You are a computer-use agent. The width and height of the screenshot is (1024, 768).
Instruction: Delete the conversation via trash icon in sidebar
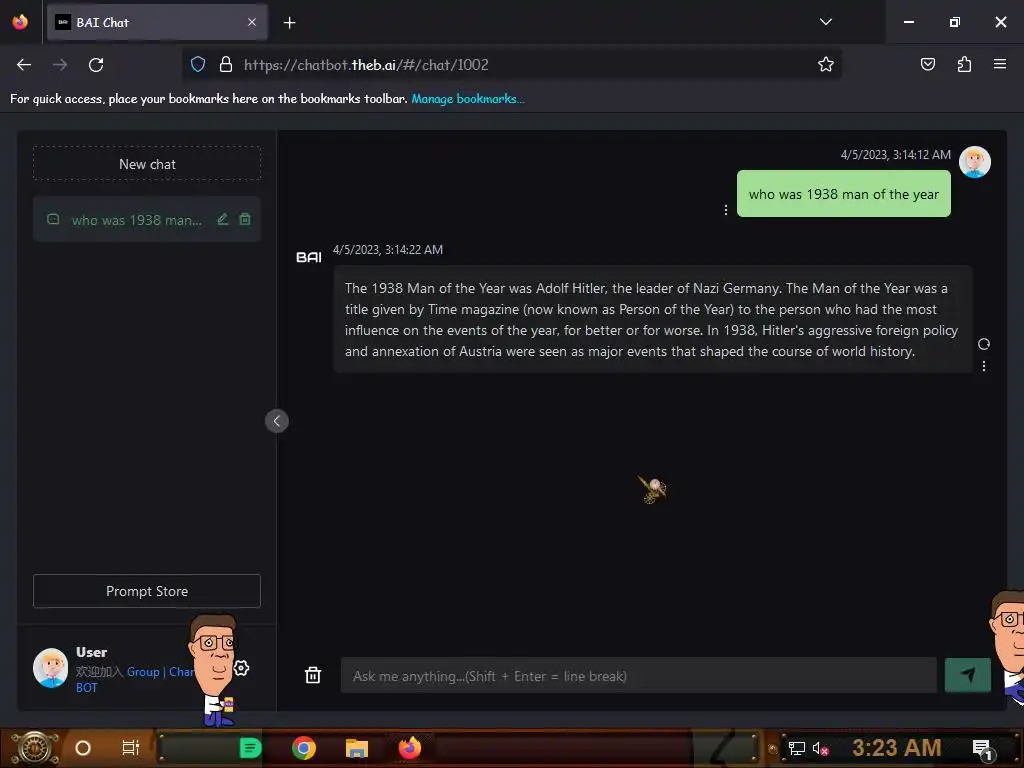click(245, 219)
